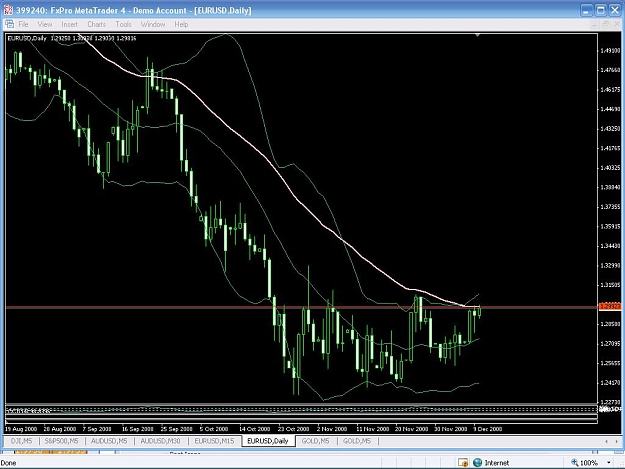Click the MetaTrader app icon in title bar
Image resolution: width=625 pixels, height=469 pixels.
click(8, 10)
